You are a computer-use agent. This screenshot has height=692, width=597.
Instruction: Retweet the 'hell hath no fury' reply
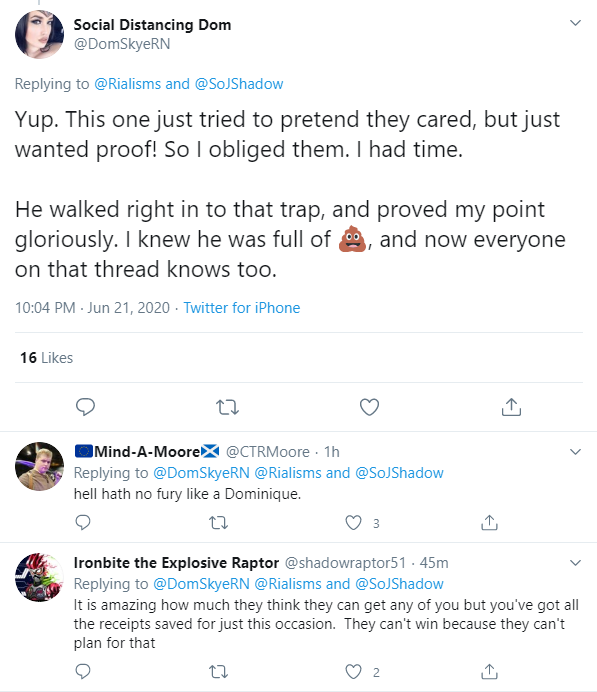point(218,523)
